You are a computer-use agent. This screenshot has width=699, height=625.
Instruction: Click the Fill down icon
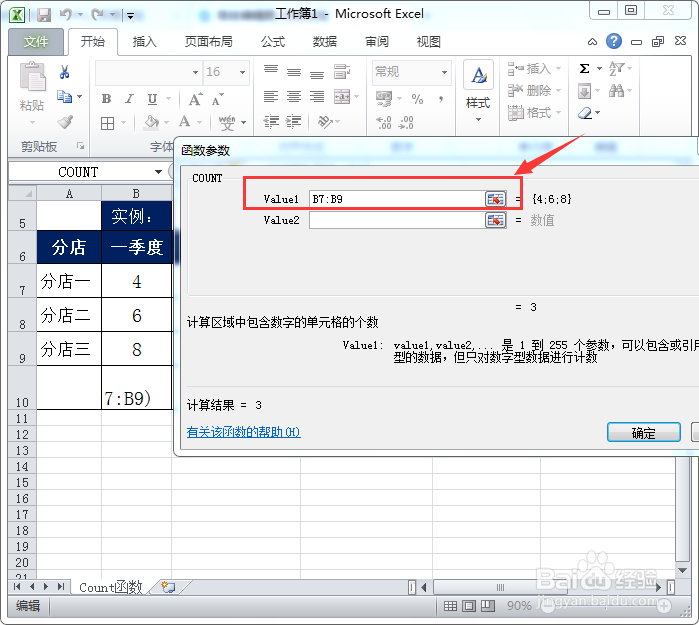584,91
